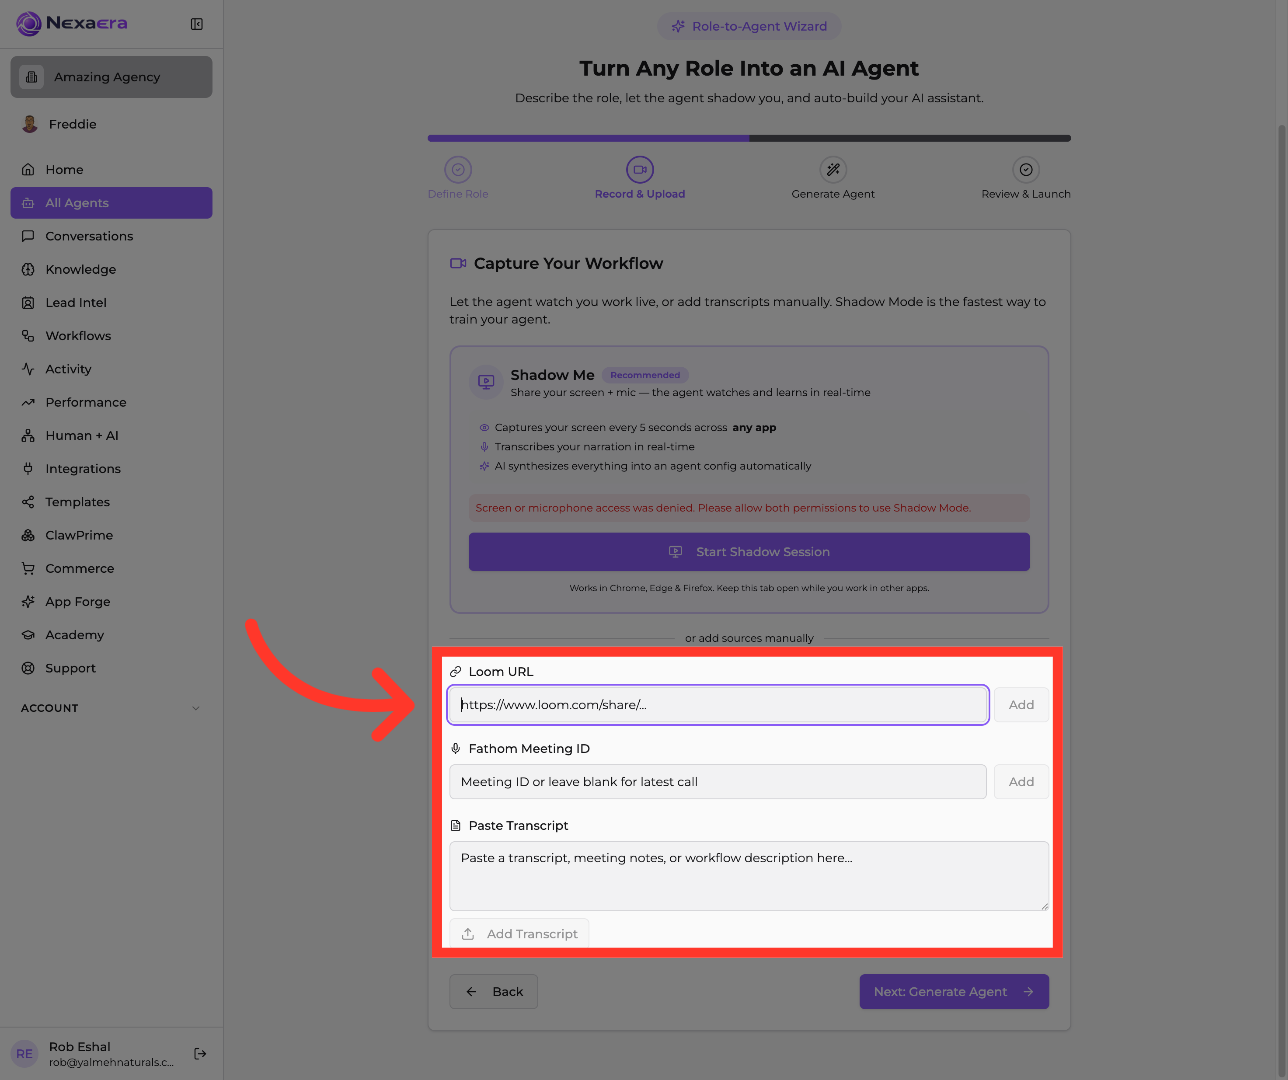Expand the ACCOUNT section chevron
The image size is (1288, 1080).
tap(196, 708)
